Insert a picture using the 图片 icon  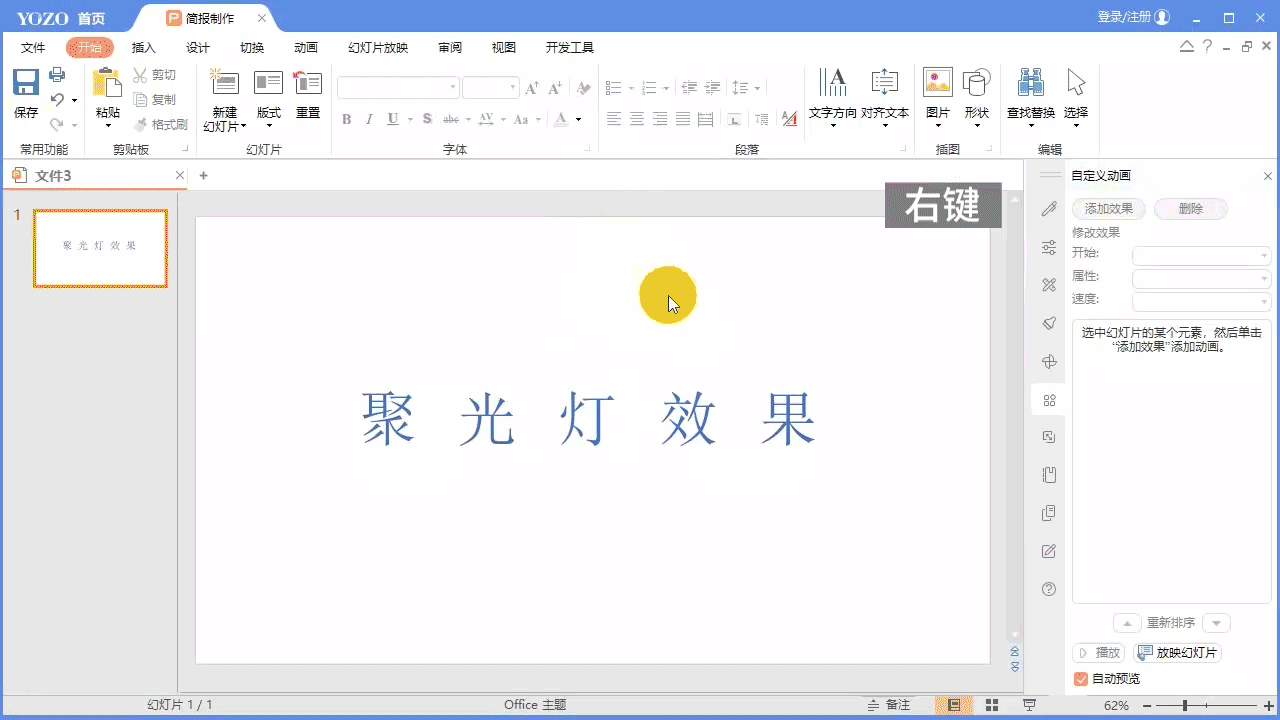(x=938, y=84)
